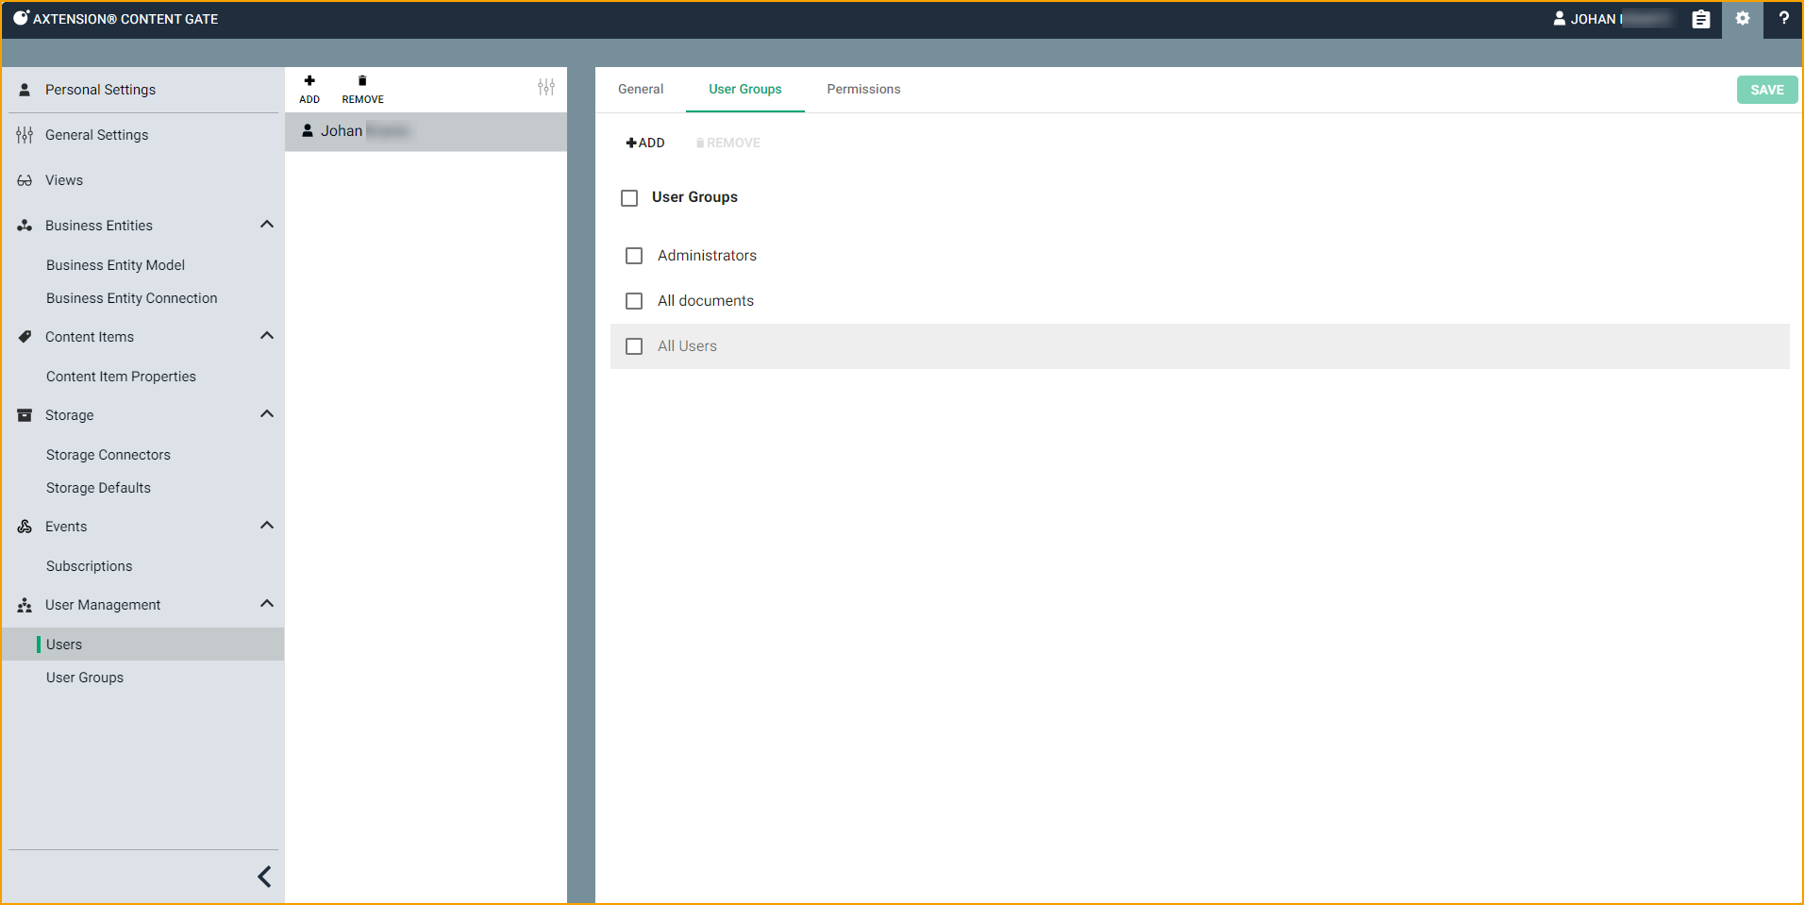Open Storage Defaults
Image resolution: width=1804 pixels, height=905 pixels.
98,488
